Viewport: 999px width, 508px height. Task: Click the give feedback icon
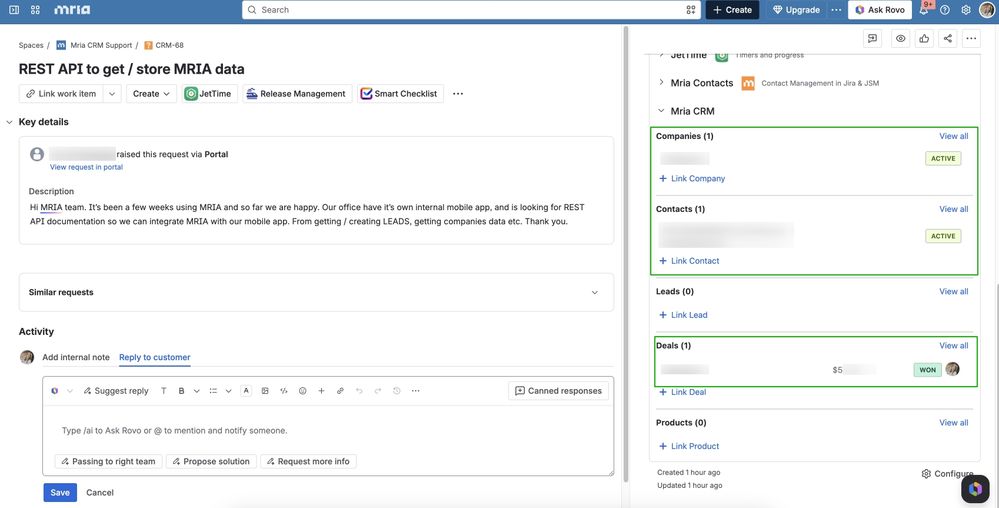tap(872, 38)
